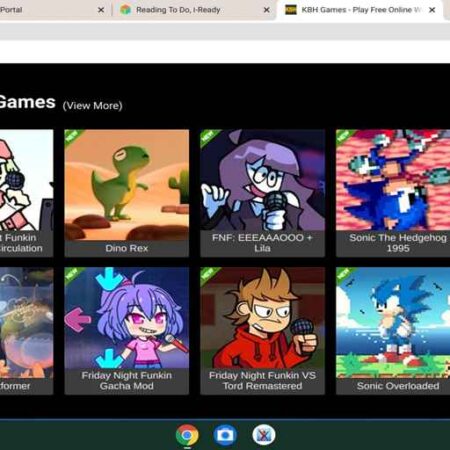Click the I-Ready tab favicon
This screenshot has height=450, width=450.
point(125,10)
